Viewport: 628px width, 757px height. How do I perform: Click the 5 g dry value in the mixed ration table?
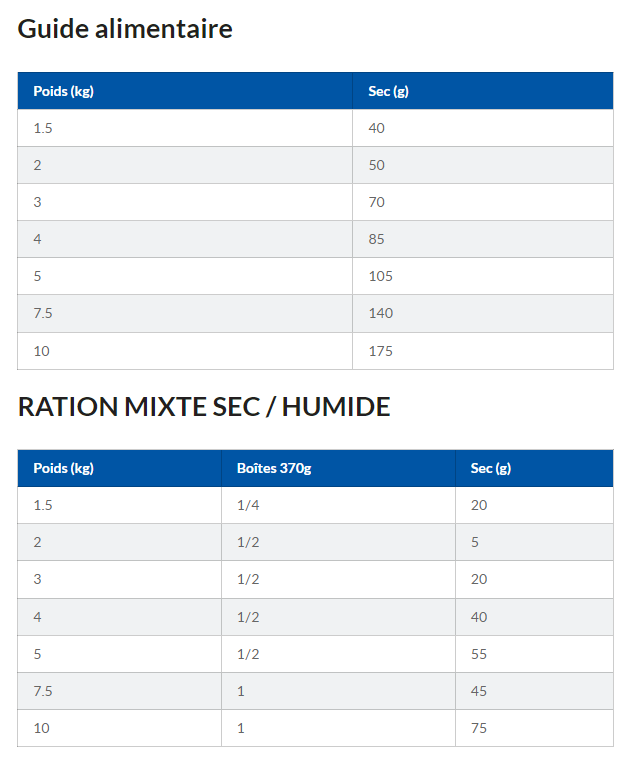pyautogui.click(x=475, y=542)
